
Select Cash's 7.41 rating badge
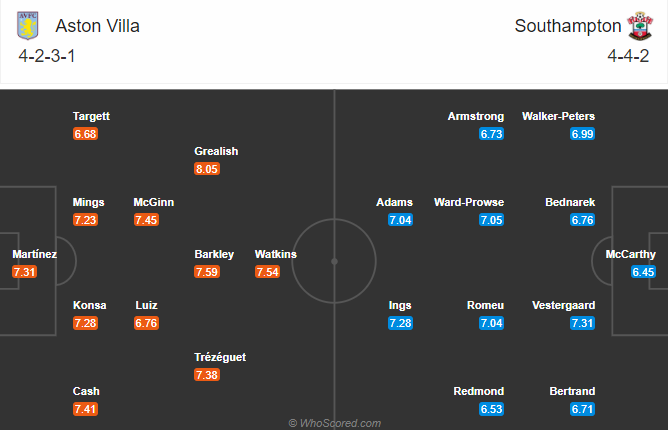coord(85,409)
